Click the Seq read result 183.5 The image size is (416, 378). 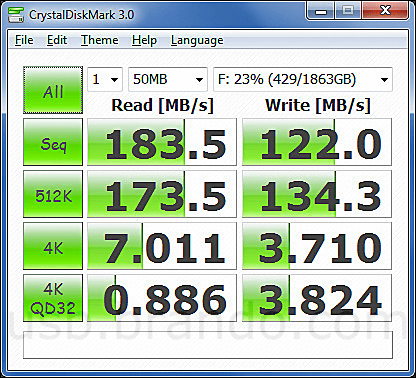(162, 142)
